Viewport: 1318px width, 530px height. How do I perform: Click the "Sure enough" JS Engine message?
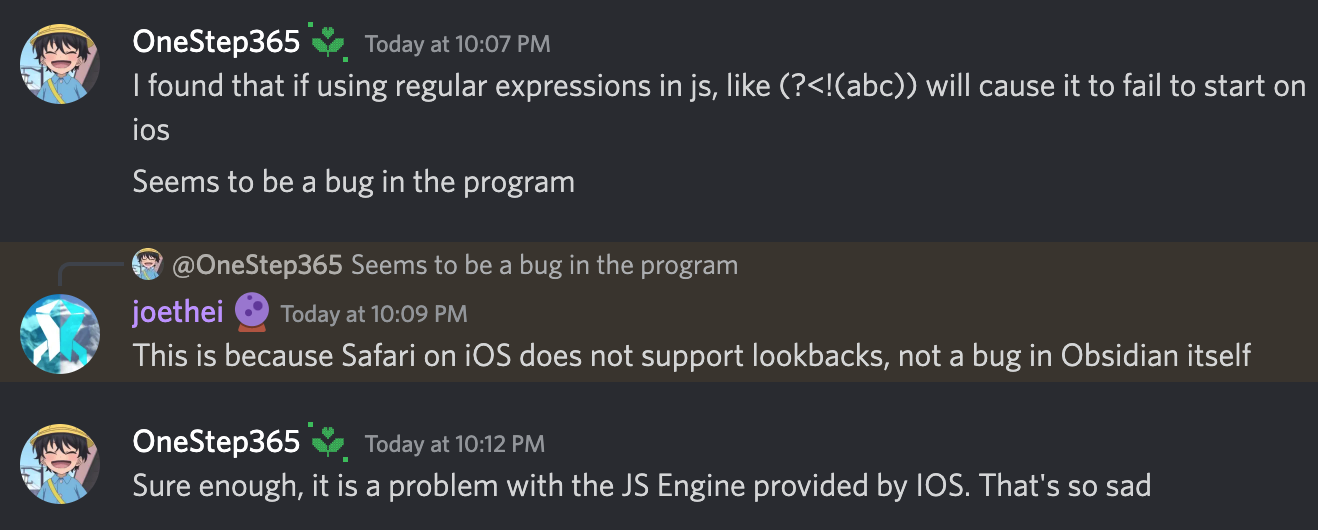[641, 486]
